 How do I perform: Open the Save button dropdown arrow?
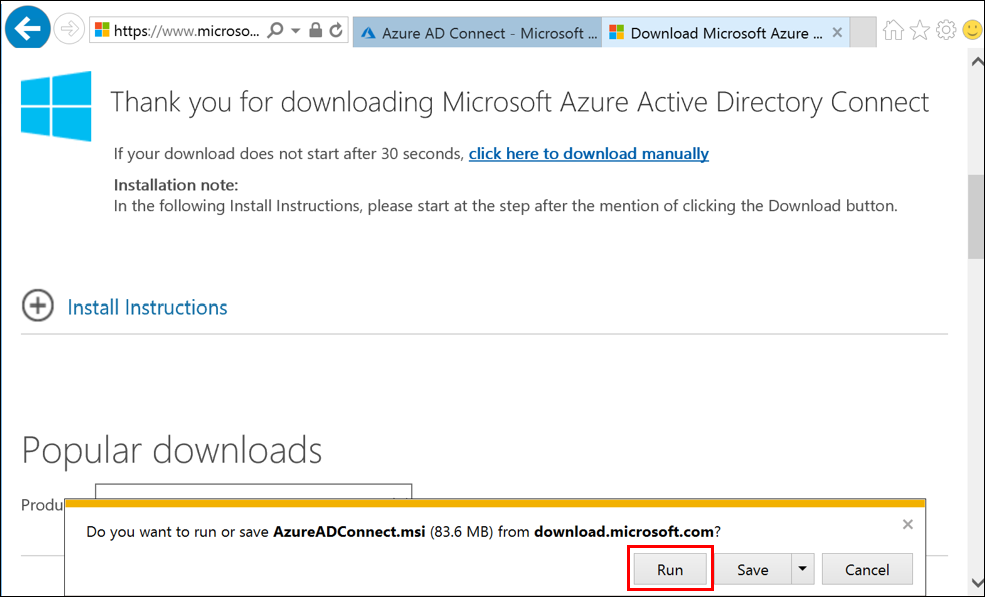click(802, 569)
